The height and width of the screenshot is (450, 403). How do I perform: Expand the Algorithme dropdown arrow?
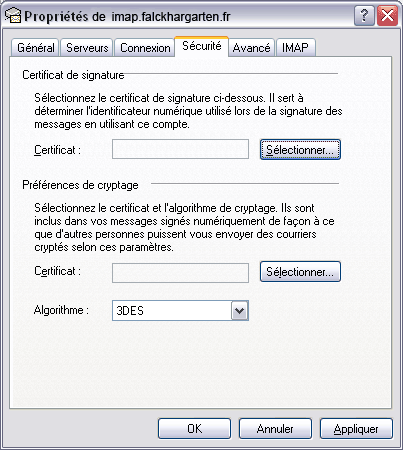click(x=240, y=311)
